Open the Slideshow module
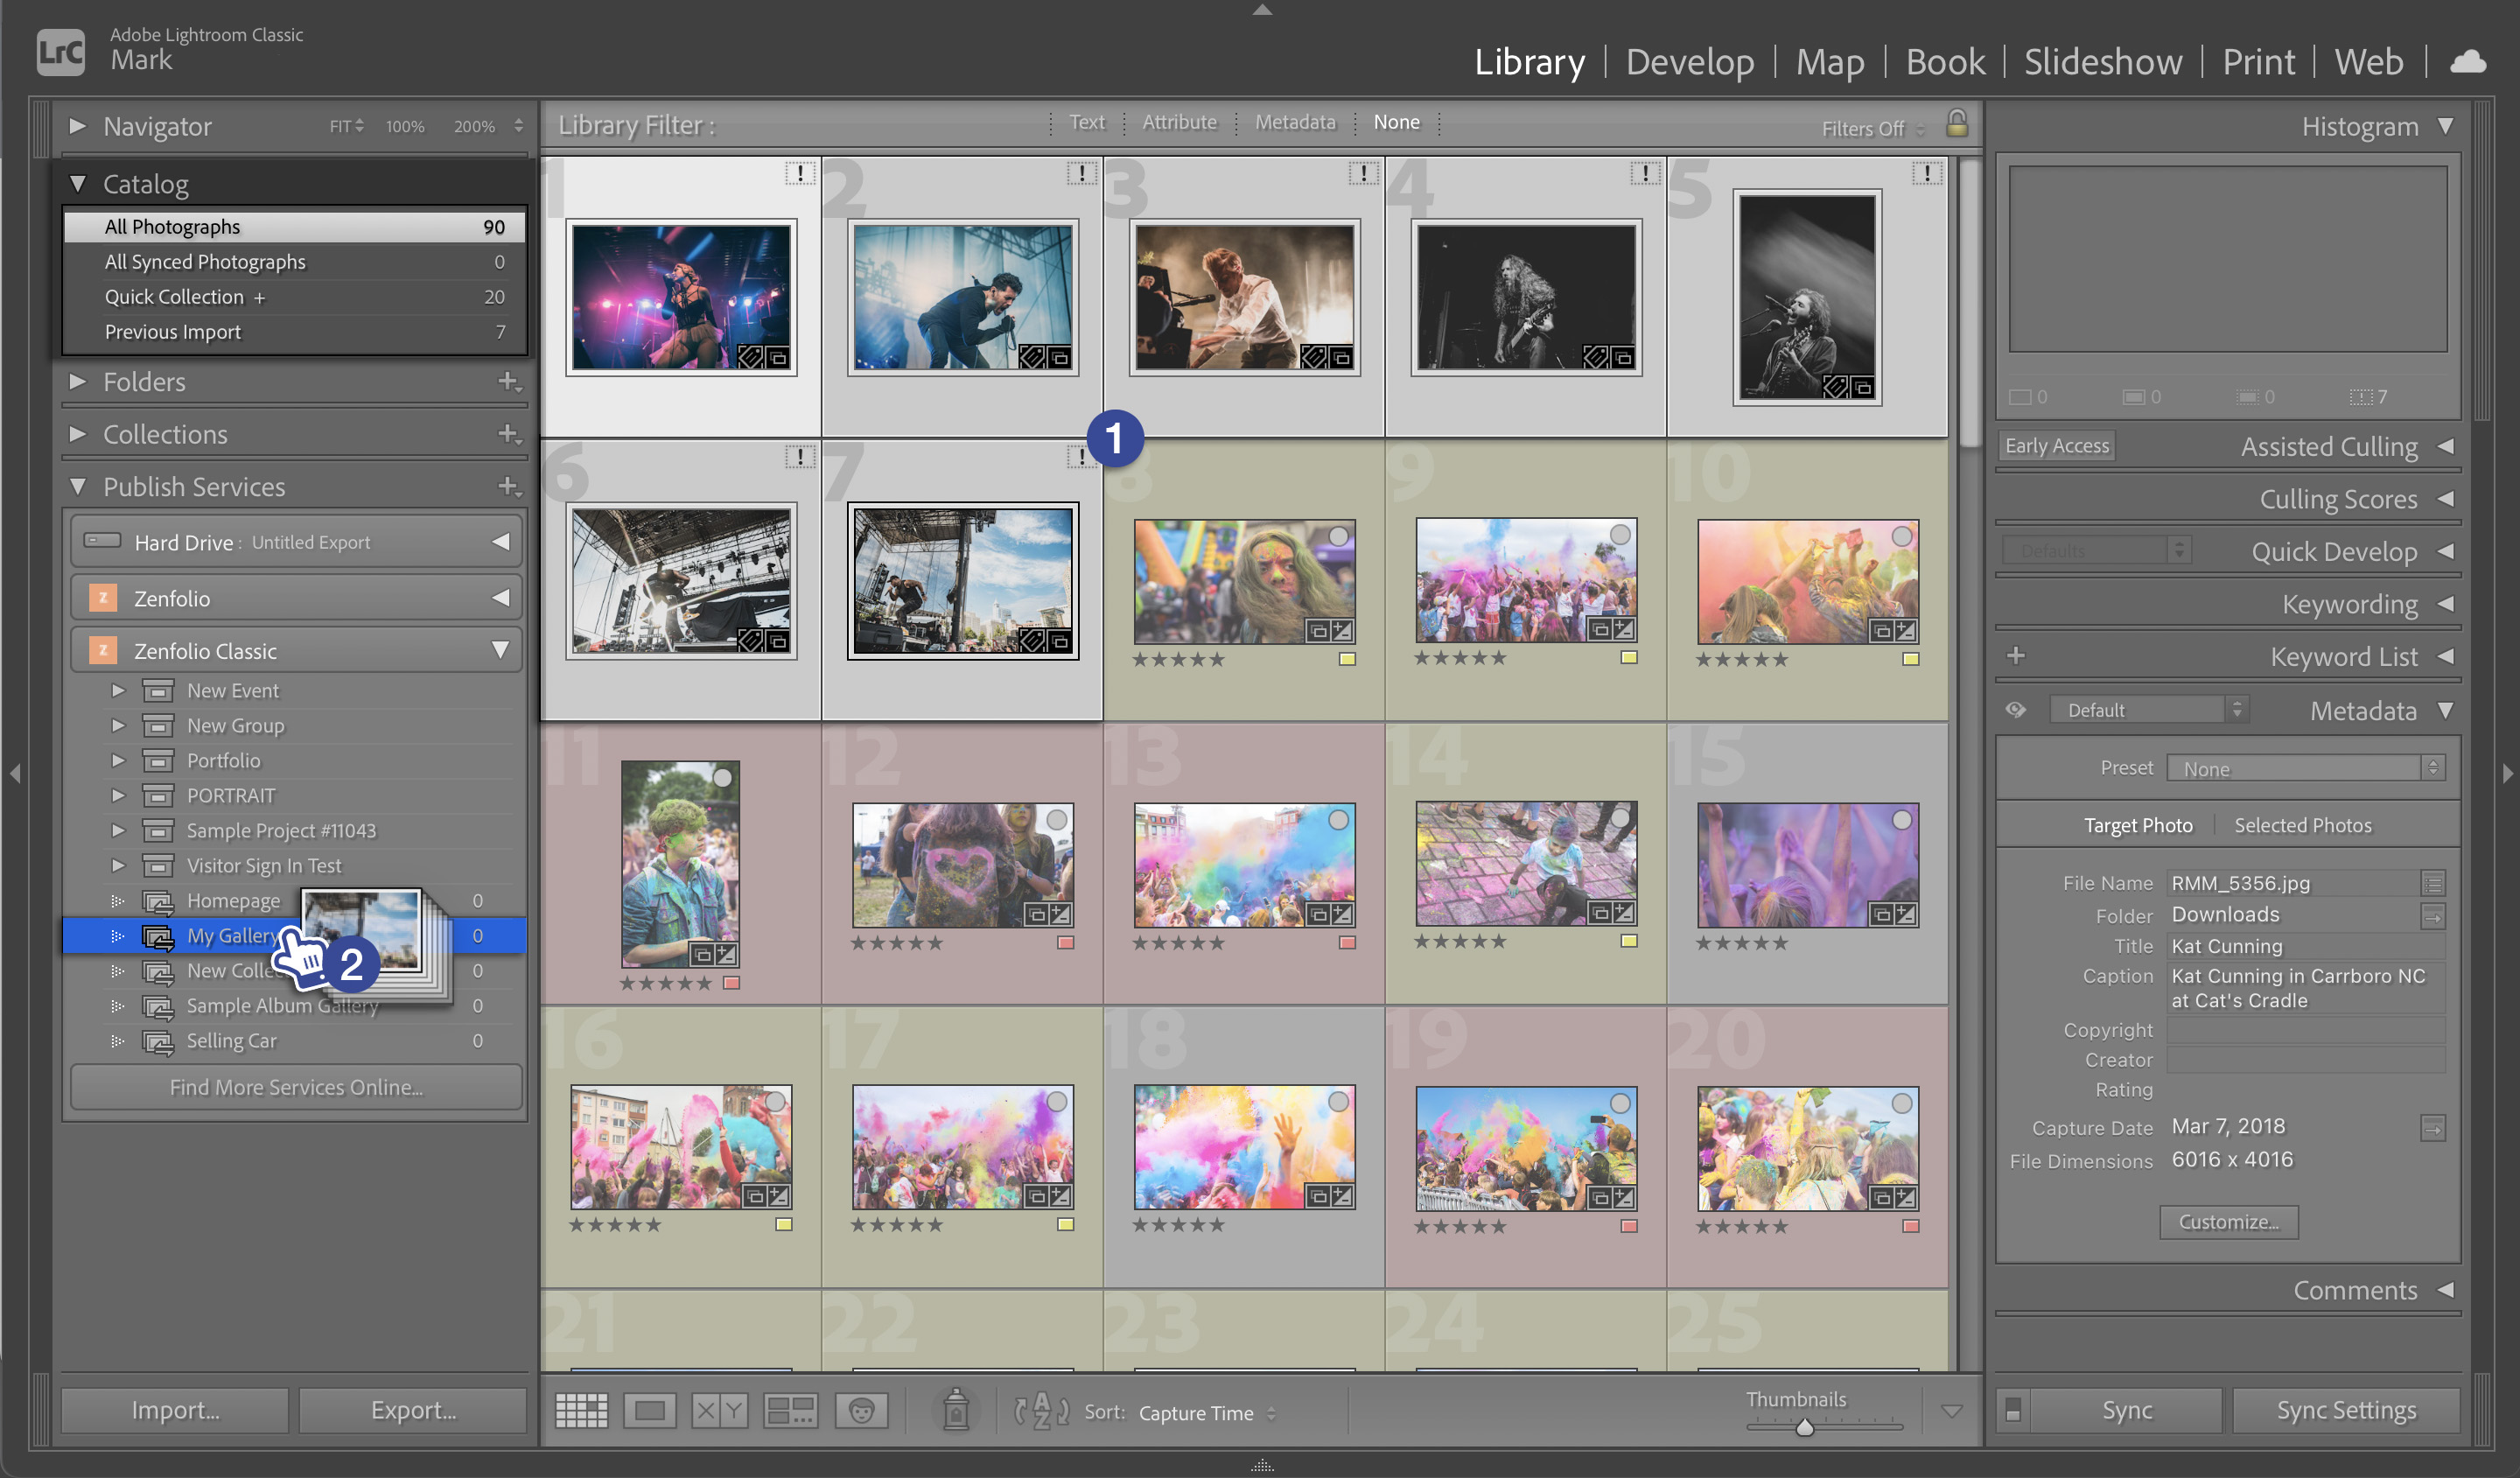 pyautogui.click(x=2103, y=62)
